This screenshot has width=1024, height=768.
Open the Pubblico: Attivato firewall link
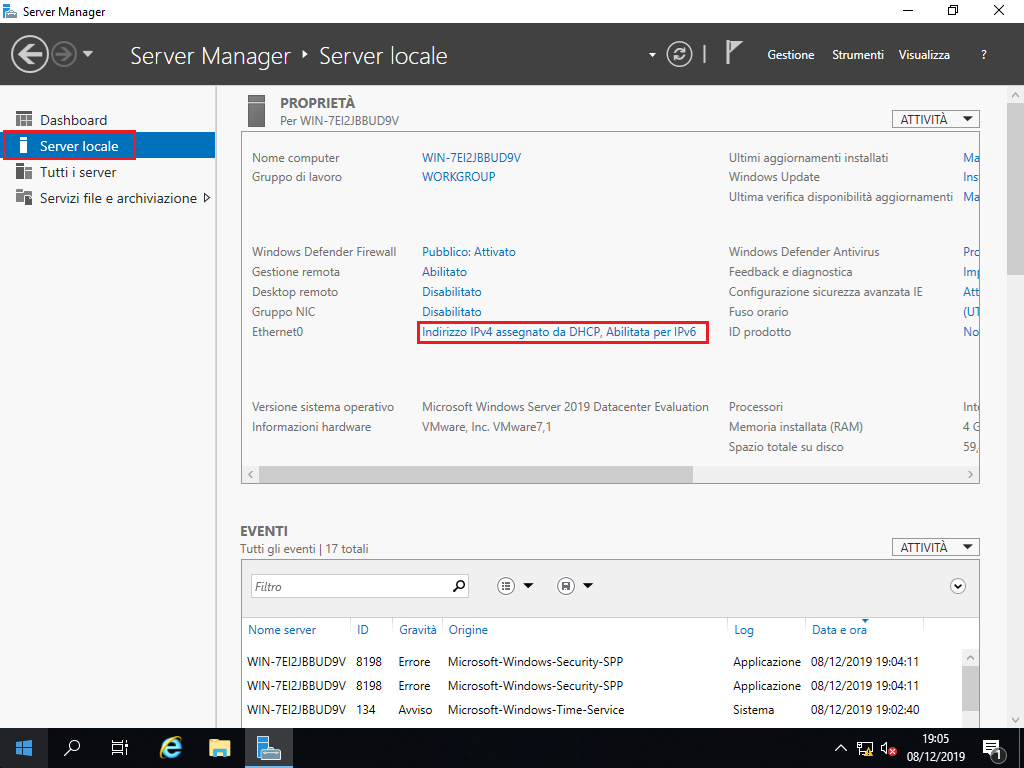click(468, 251)
